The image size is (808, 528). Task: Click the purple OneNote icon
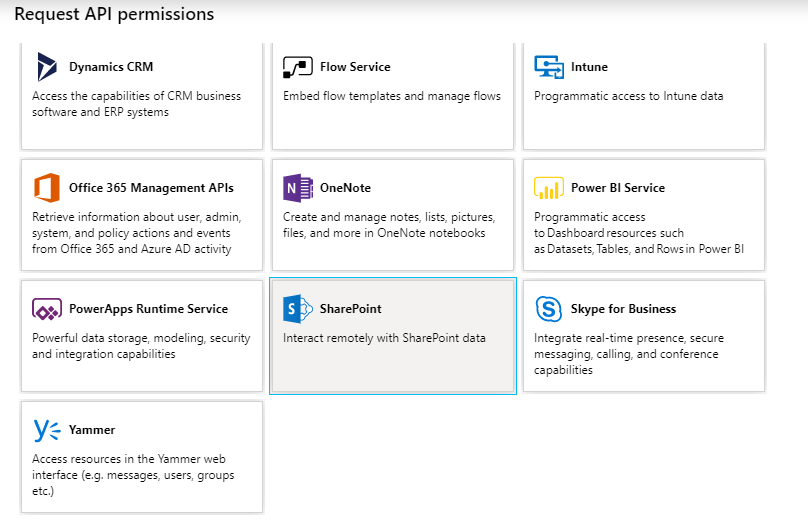pyautogui.click(x=297, y=188)
